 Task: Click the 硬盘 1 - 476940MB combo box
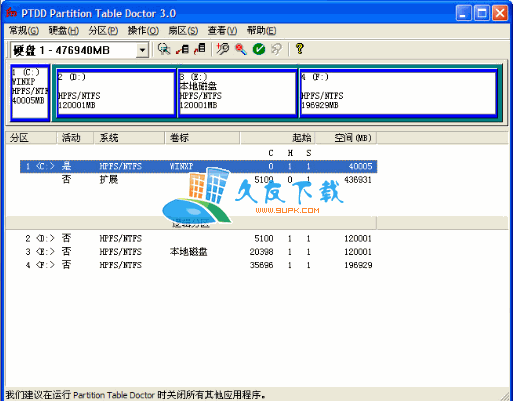point(79,50)
